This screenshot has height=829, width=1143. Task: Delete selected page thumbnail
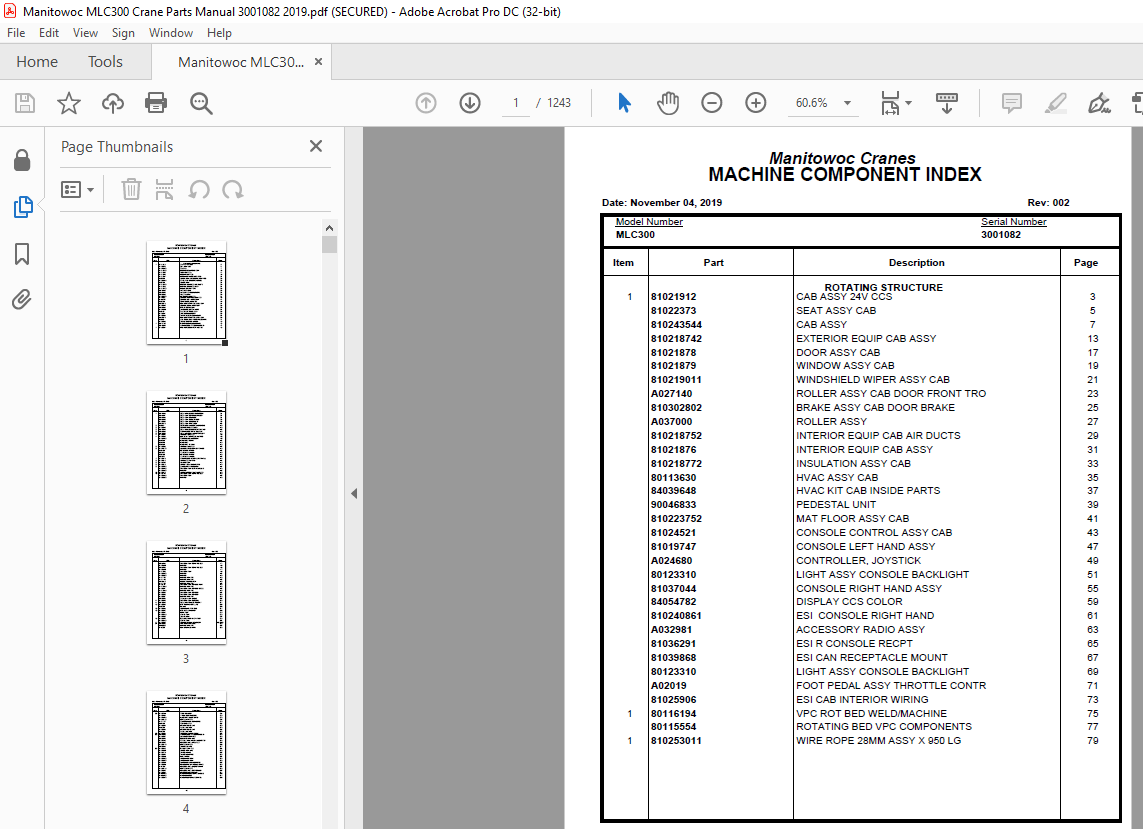point(131,190)
